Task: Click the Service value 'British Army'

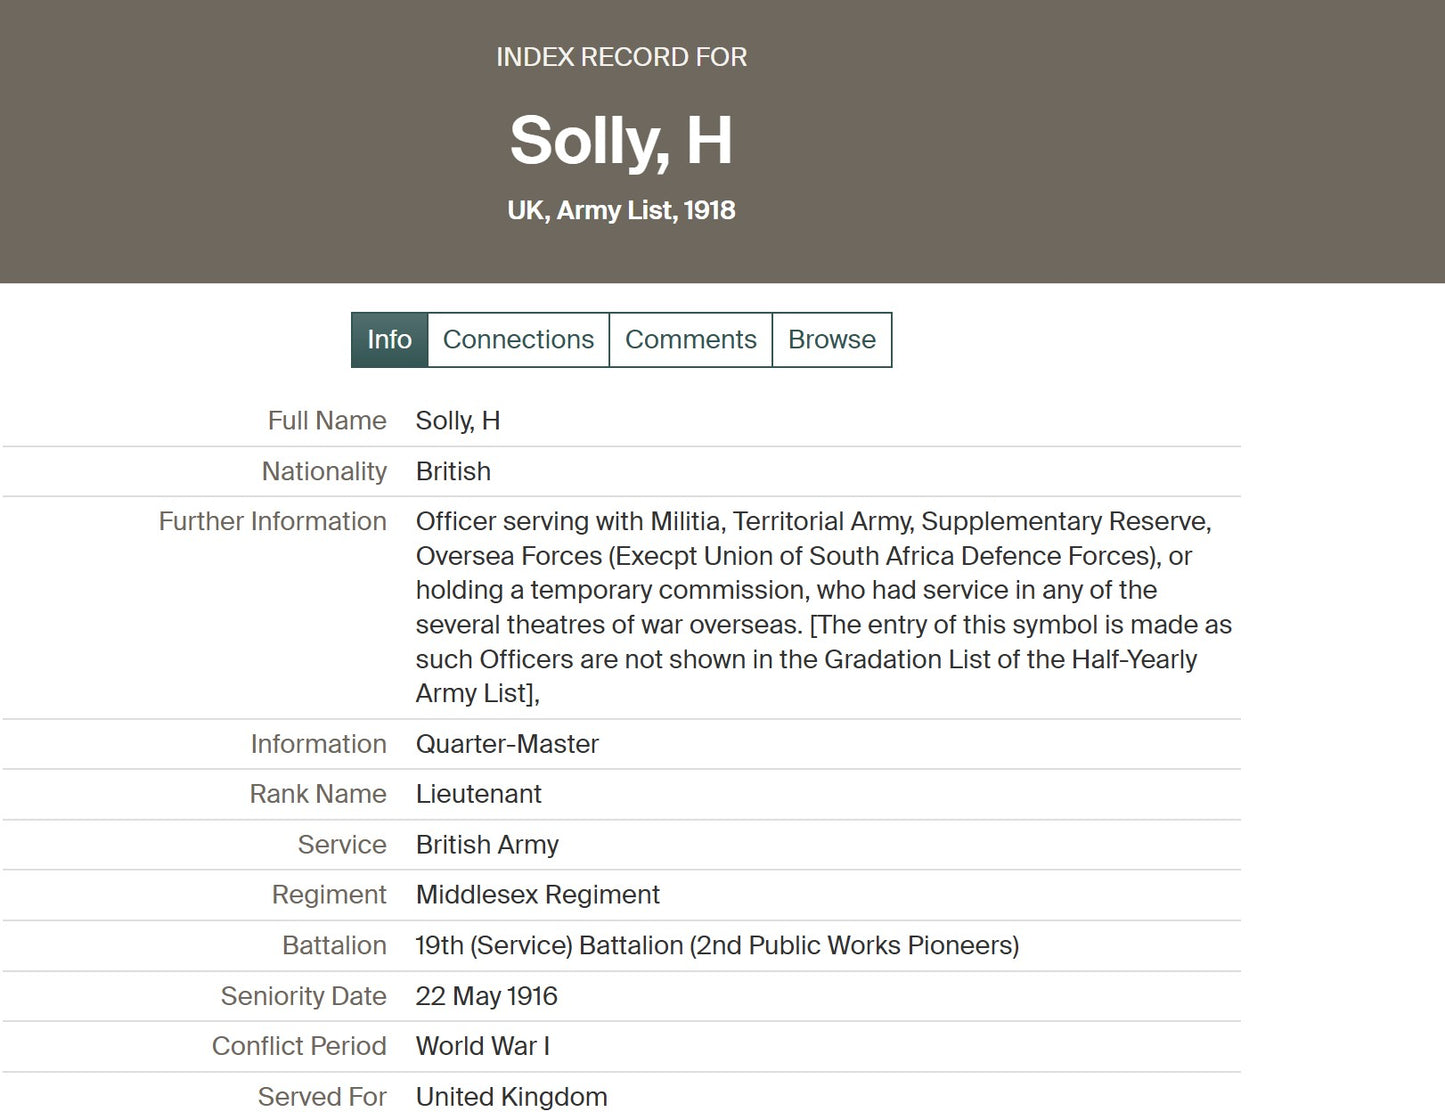Action: coord(487,845)
